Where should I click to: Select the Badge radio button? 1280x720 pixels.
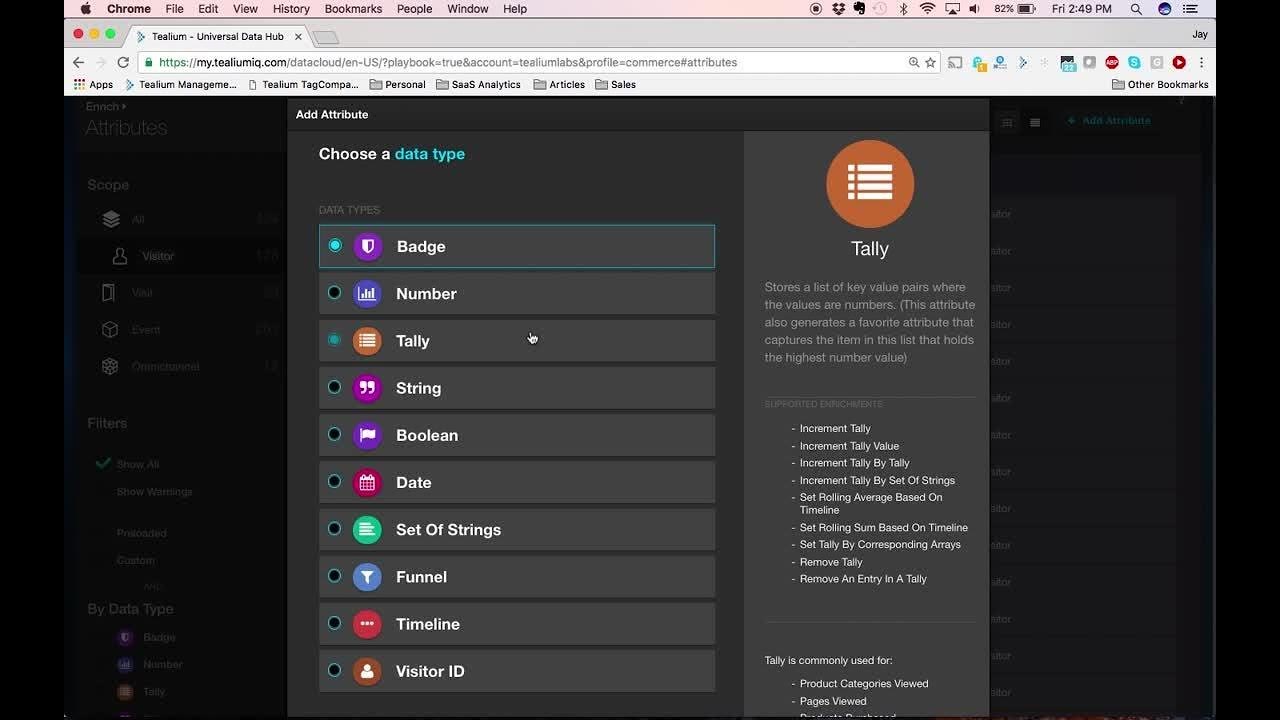click(x=335, y=245)
